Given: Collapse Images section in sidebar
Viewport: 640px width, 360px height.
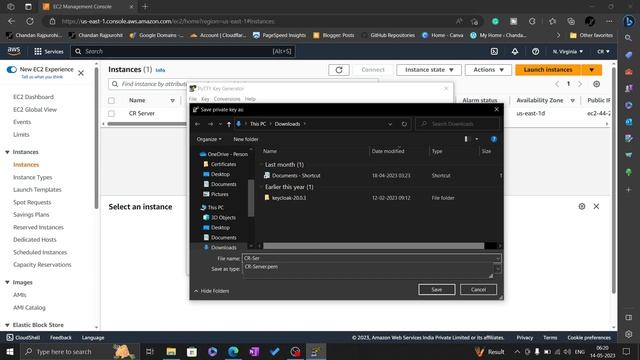Looking at the screenshot, I should point(7,282).
